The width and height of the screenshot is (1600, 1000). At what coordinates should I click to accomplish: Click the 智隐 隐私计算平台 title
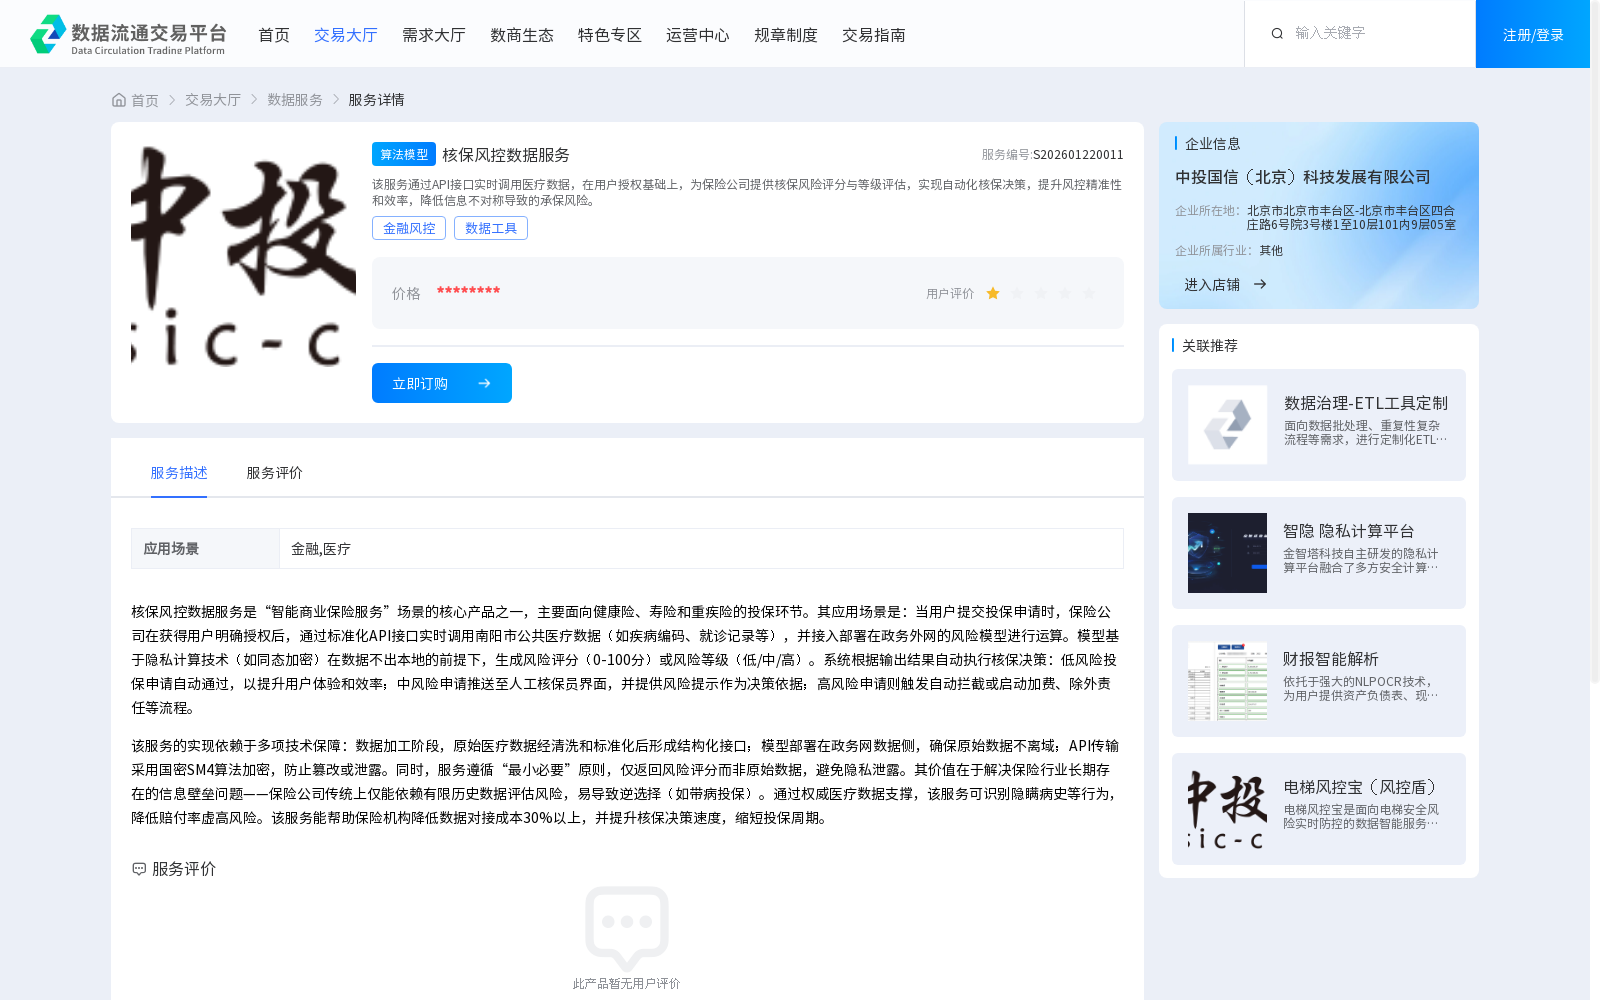pyautogui.click(x=1348, y=531)
